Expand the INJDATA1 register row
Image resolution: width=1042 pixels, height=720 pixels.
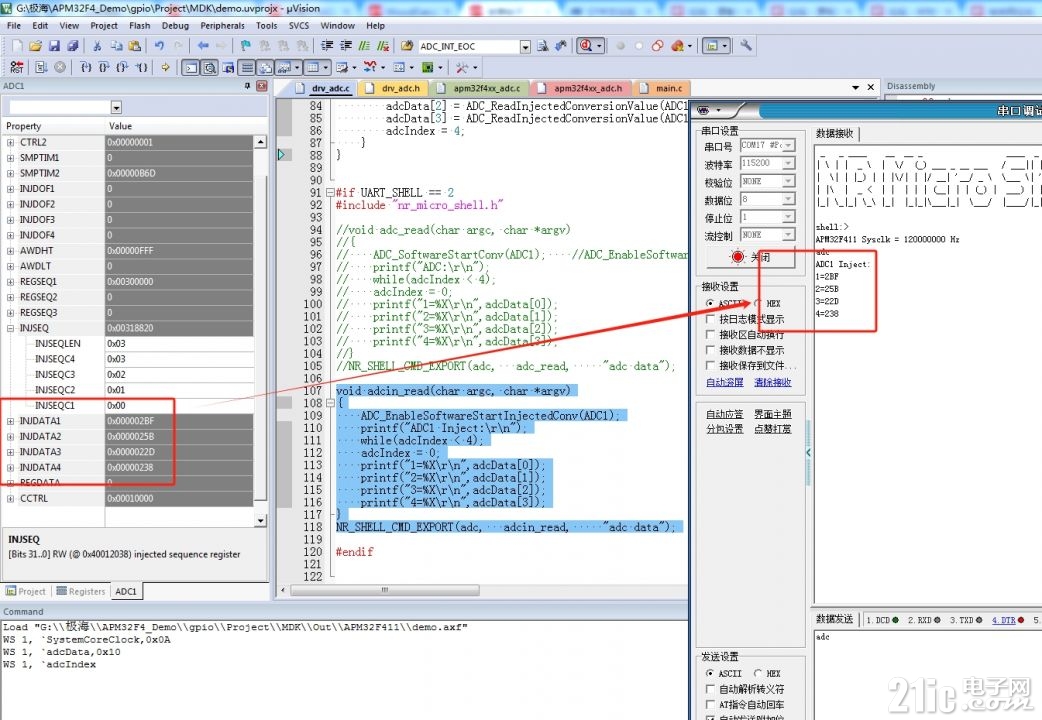click(x=11, y=421)
